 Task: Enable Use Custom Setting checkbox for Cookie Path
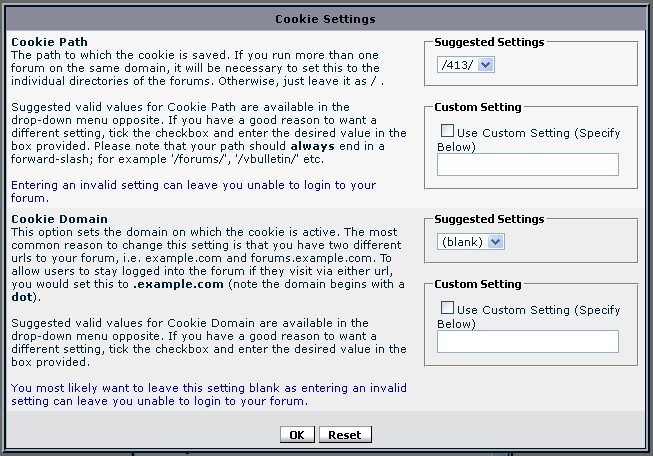[447, 132]
